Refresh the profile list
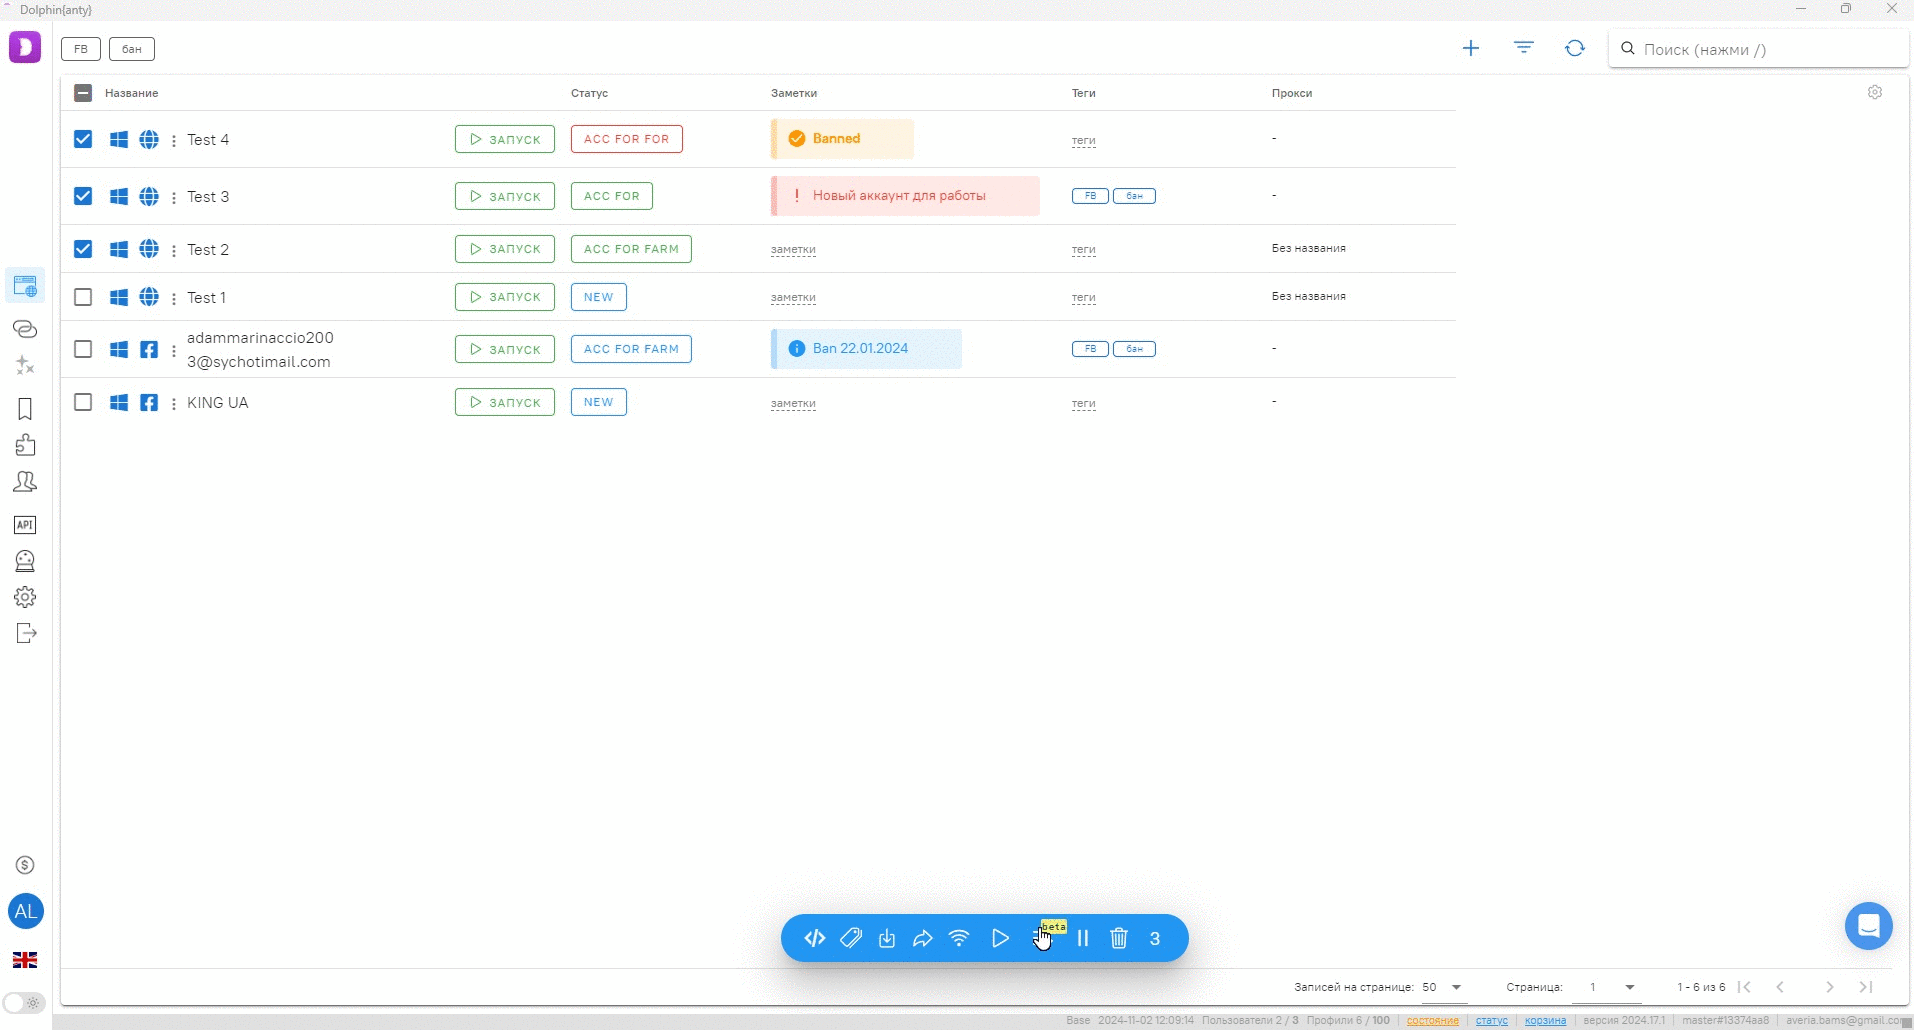 [x=1575, y=48]
